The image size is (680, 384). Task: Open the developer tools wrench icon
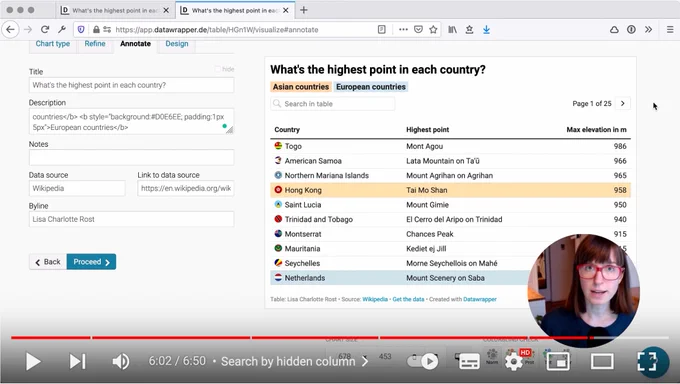tap(62, 30)
